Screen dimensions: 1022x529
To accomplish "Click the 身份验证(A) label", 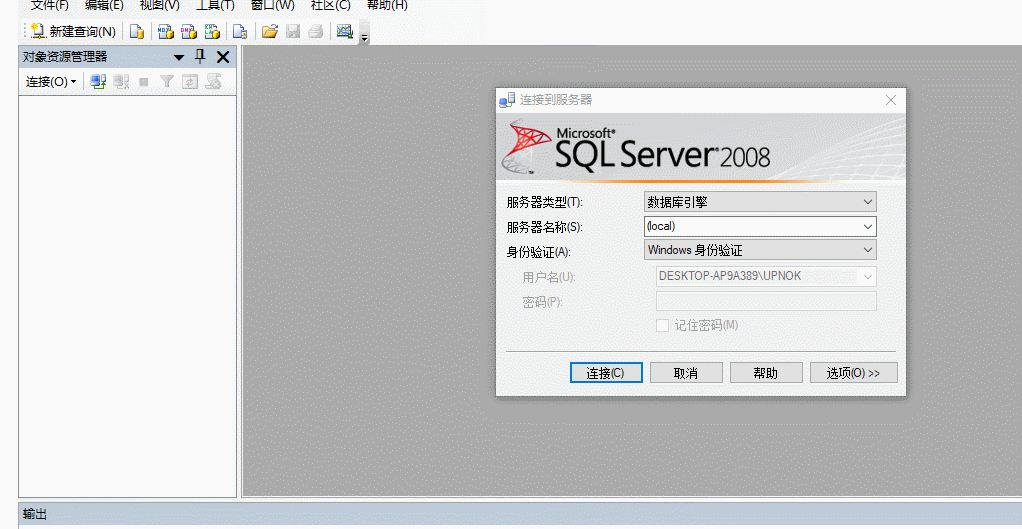I will click(x=538, y=251).
